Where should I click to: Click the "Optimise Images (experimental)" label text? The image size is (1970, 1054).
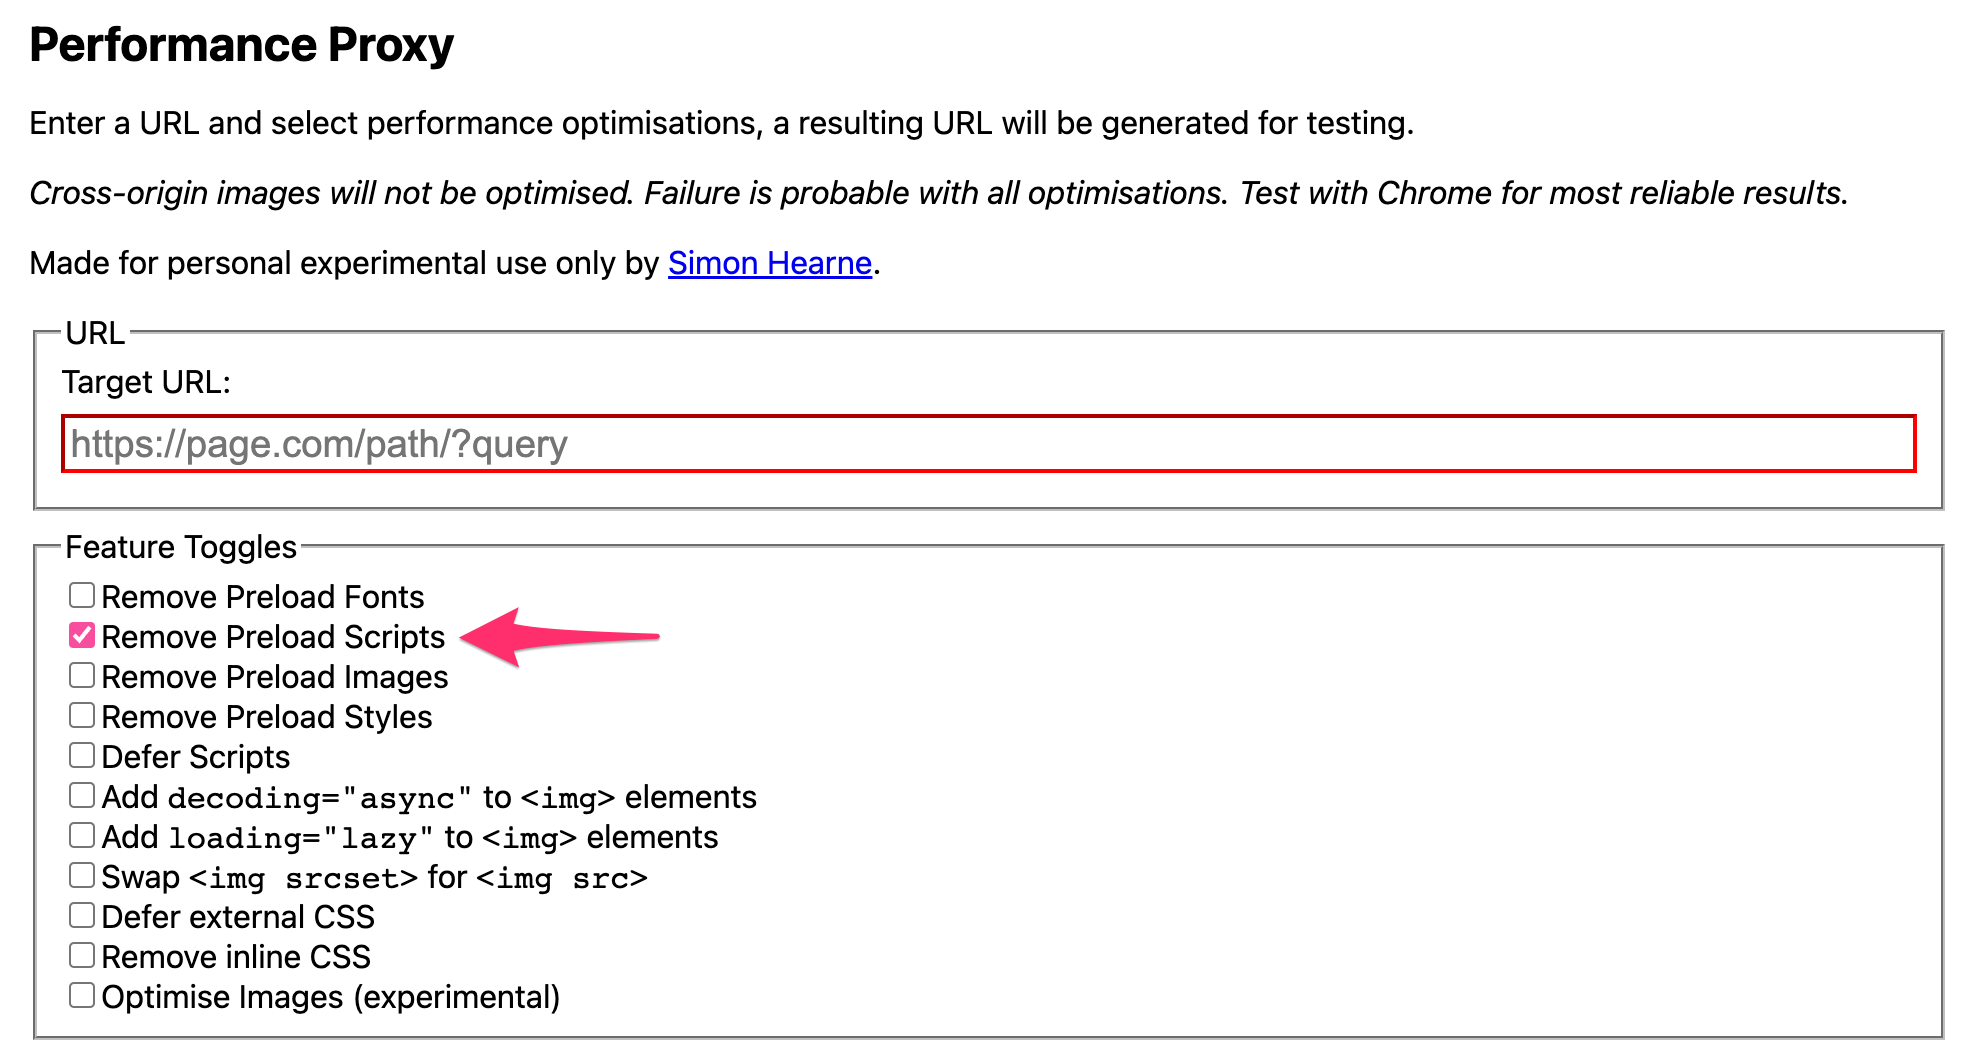pyautogui.click(x=330, y=997)
